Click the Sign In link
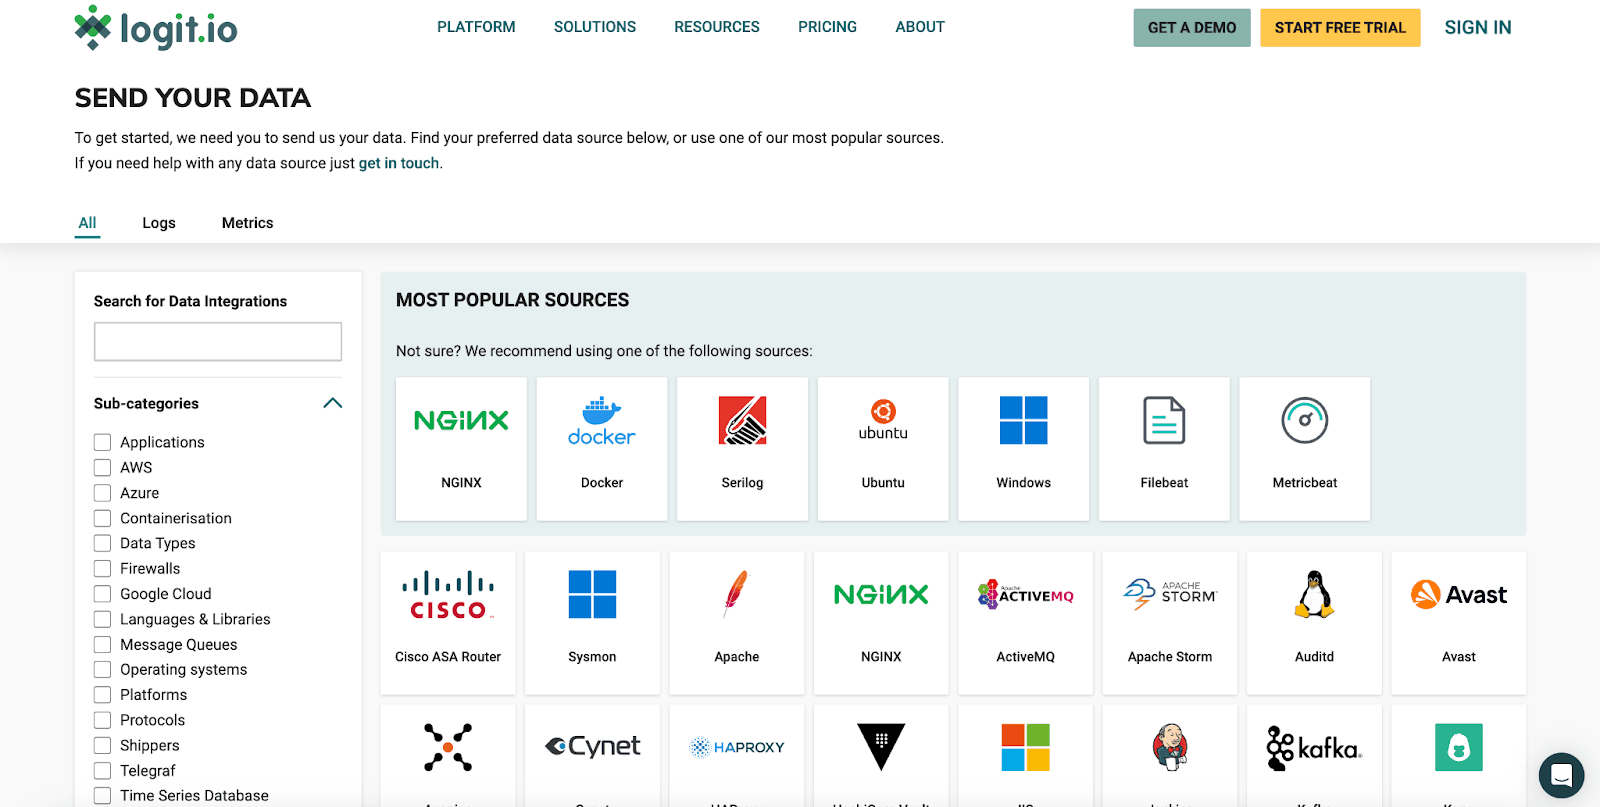This screenshot has width=1600, height=807. click(x=1478, y=28)
